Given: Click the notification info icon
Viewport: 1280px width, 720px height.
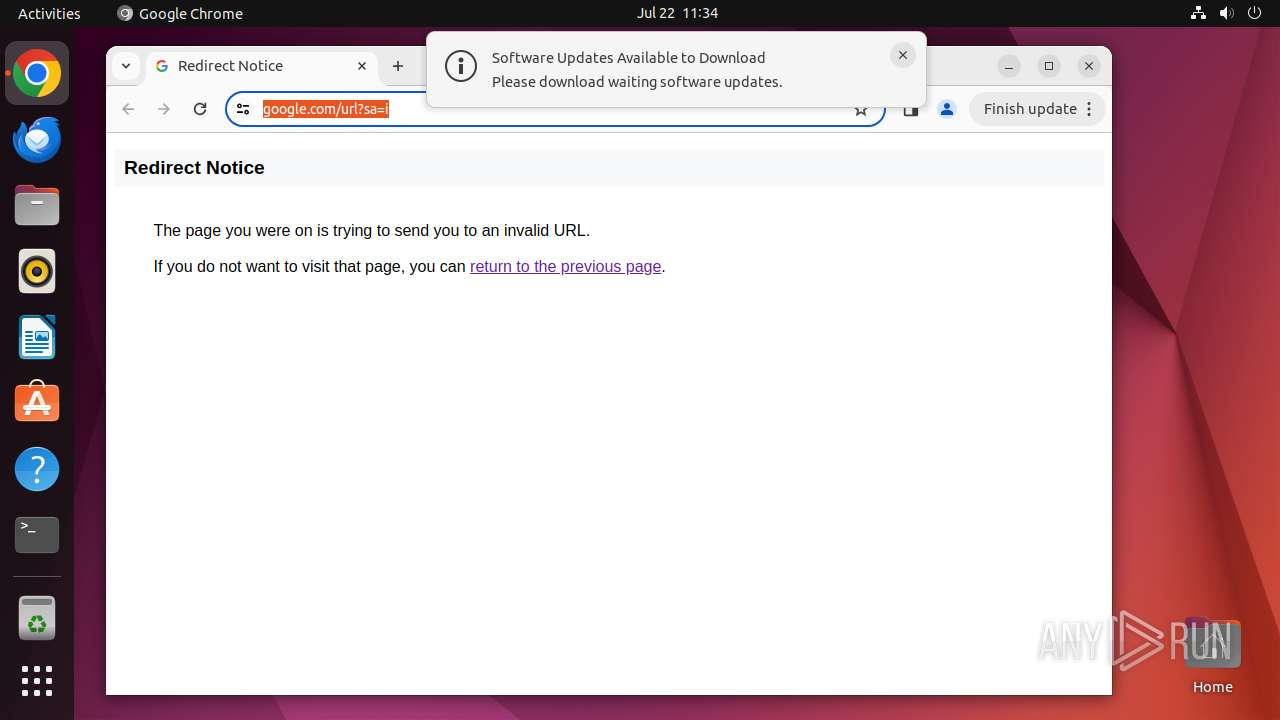Looking at the screenshot, I should click(x=460, y=68).
